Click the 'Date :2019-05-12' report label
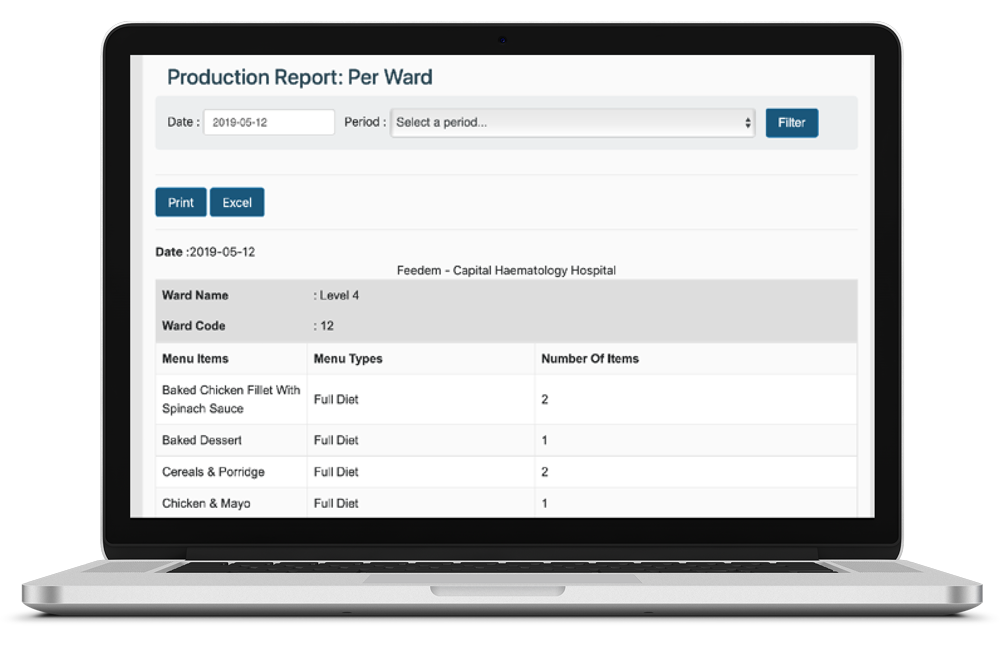This screenshot has height=646, width=1000. coord(205,252)
